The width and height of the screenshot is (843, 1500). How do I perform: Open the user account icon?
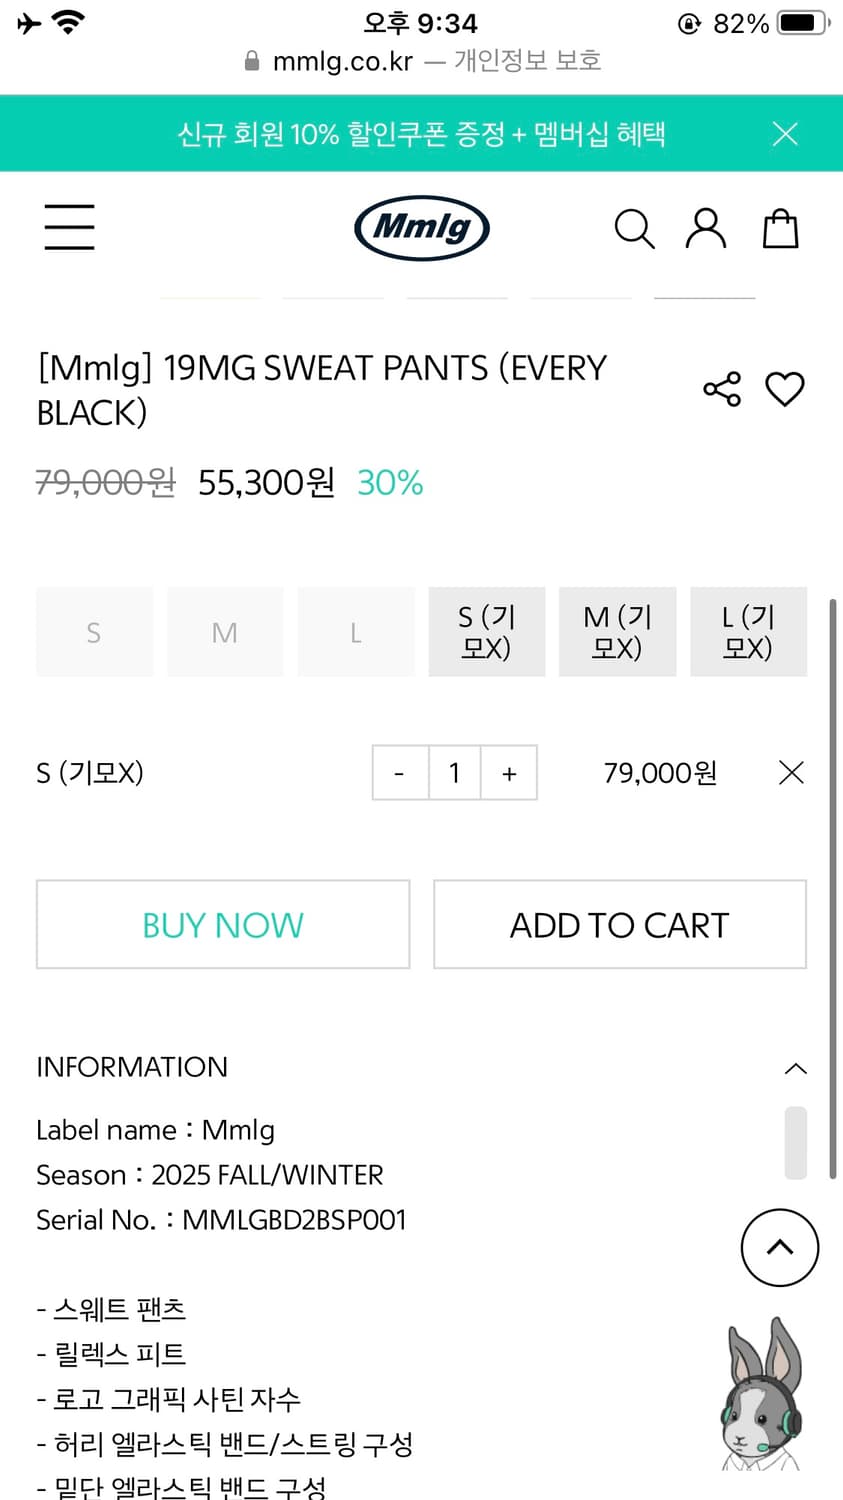[705, 229]
